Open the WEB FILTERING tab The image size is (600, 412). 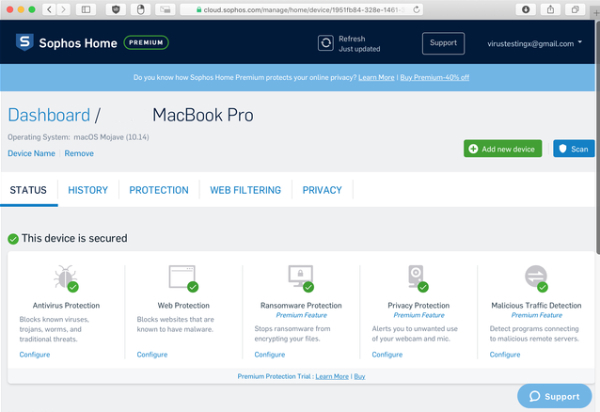245,190
